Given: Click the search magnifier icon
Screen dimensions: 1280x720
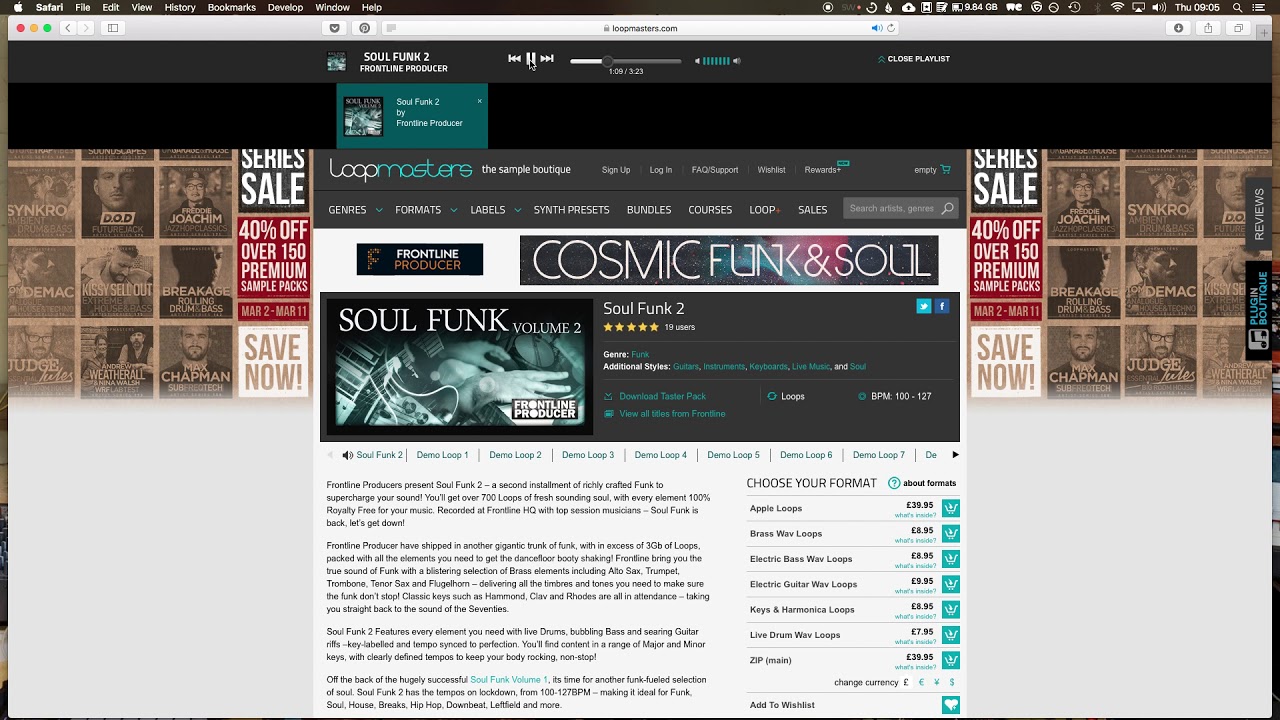Looking at the screenshot, I should (x=947, y=209).
